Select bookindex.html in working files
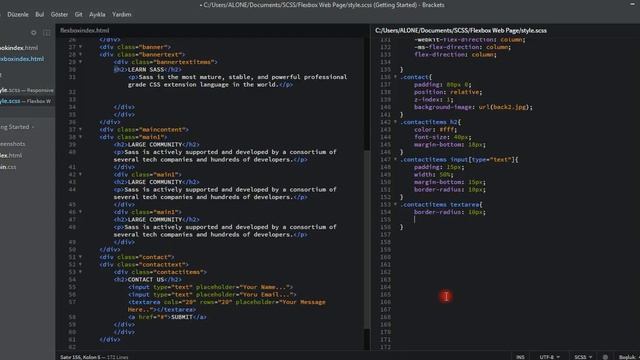Image resolution: width=640 pixels, height=360 pixels. coord(19,48)
